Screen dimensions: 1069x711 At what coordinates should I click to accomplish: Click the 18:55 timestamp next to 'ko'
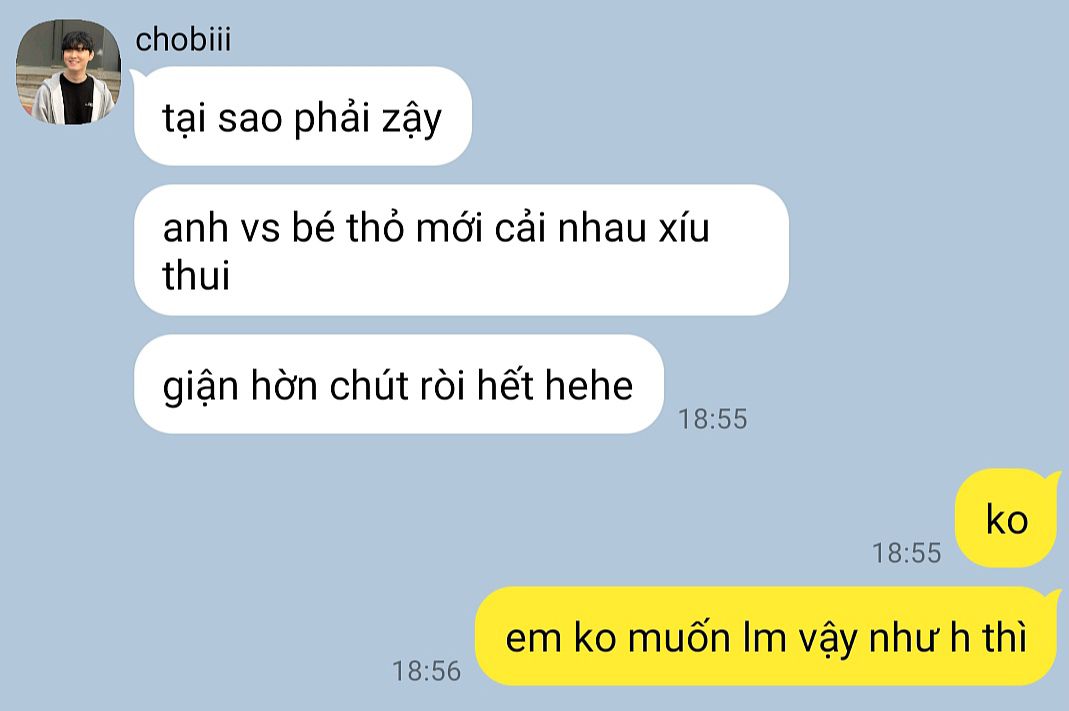point(907,553)
